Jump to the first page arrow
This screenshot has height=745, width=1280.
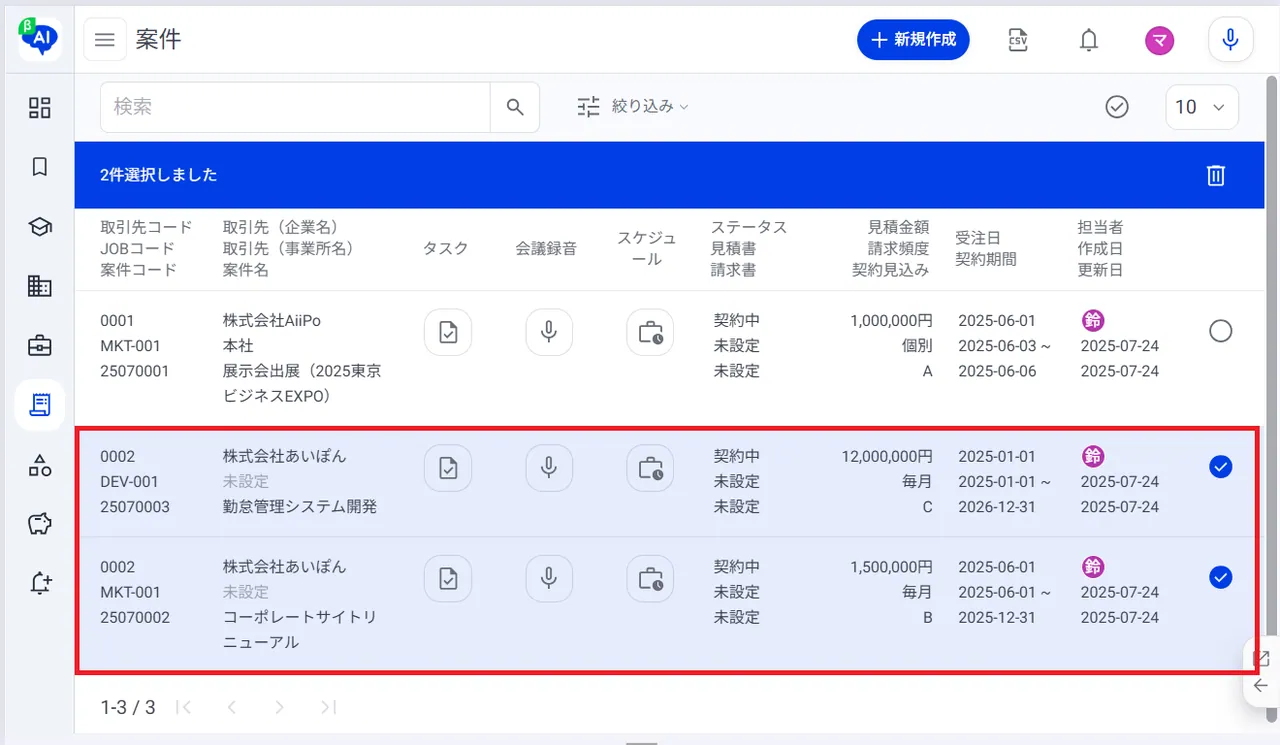coord(183,707)
